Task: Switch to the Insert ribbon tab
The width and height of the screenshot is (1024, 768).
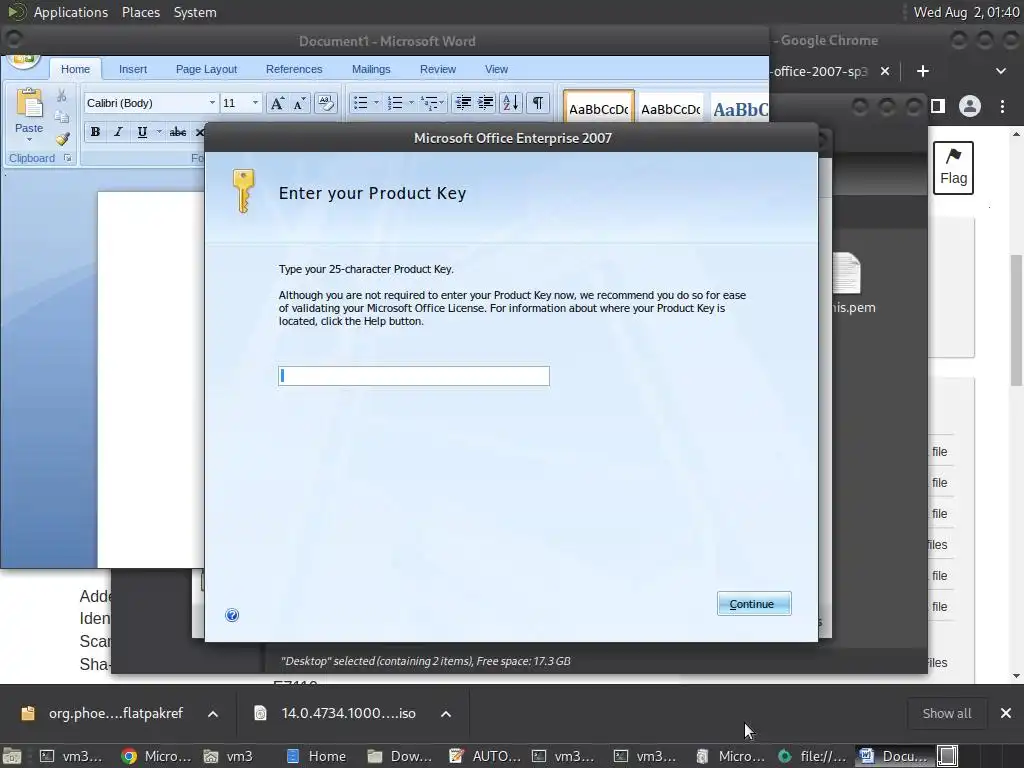Action: [133, 69]
